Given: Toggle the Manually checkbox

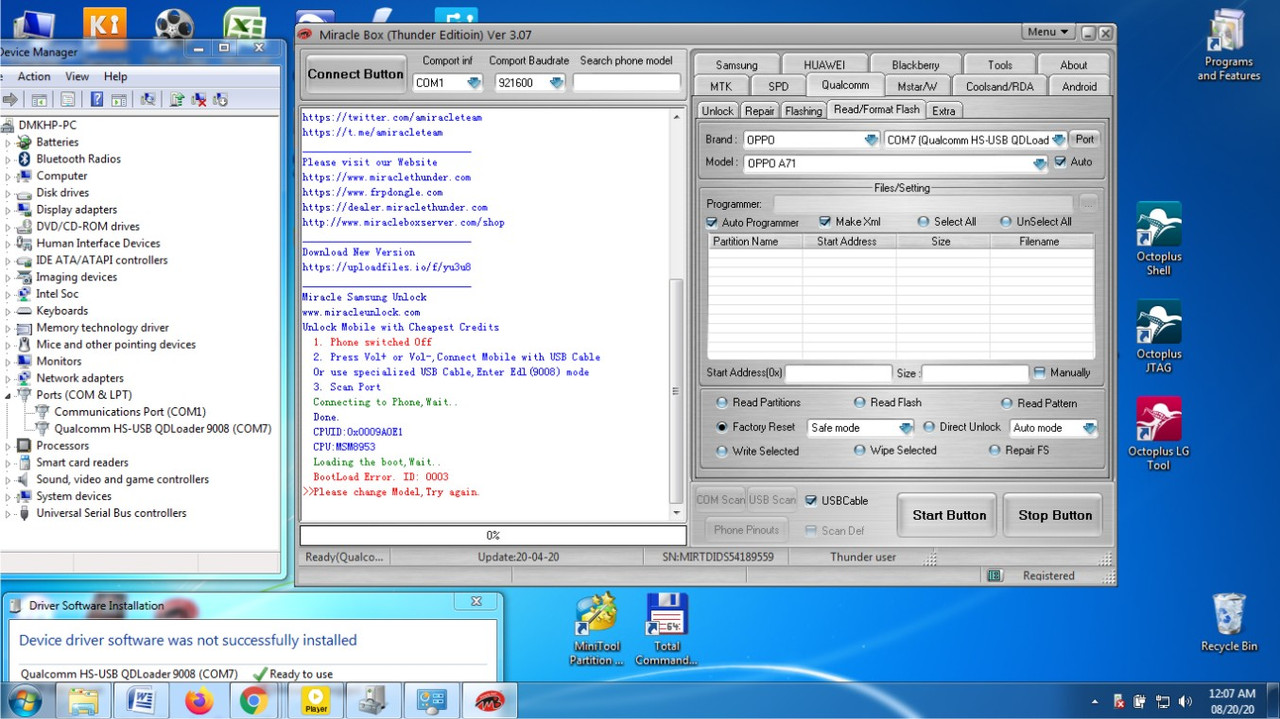Looking at the screenshot, I should (x=1039, y=372).
